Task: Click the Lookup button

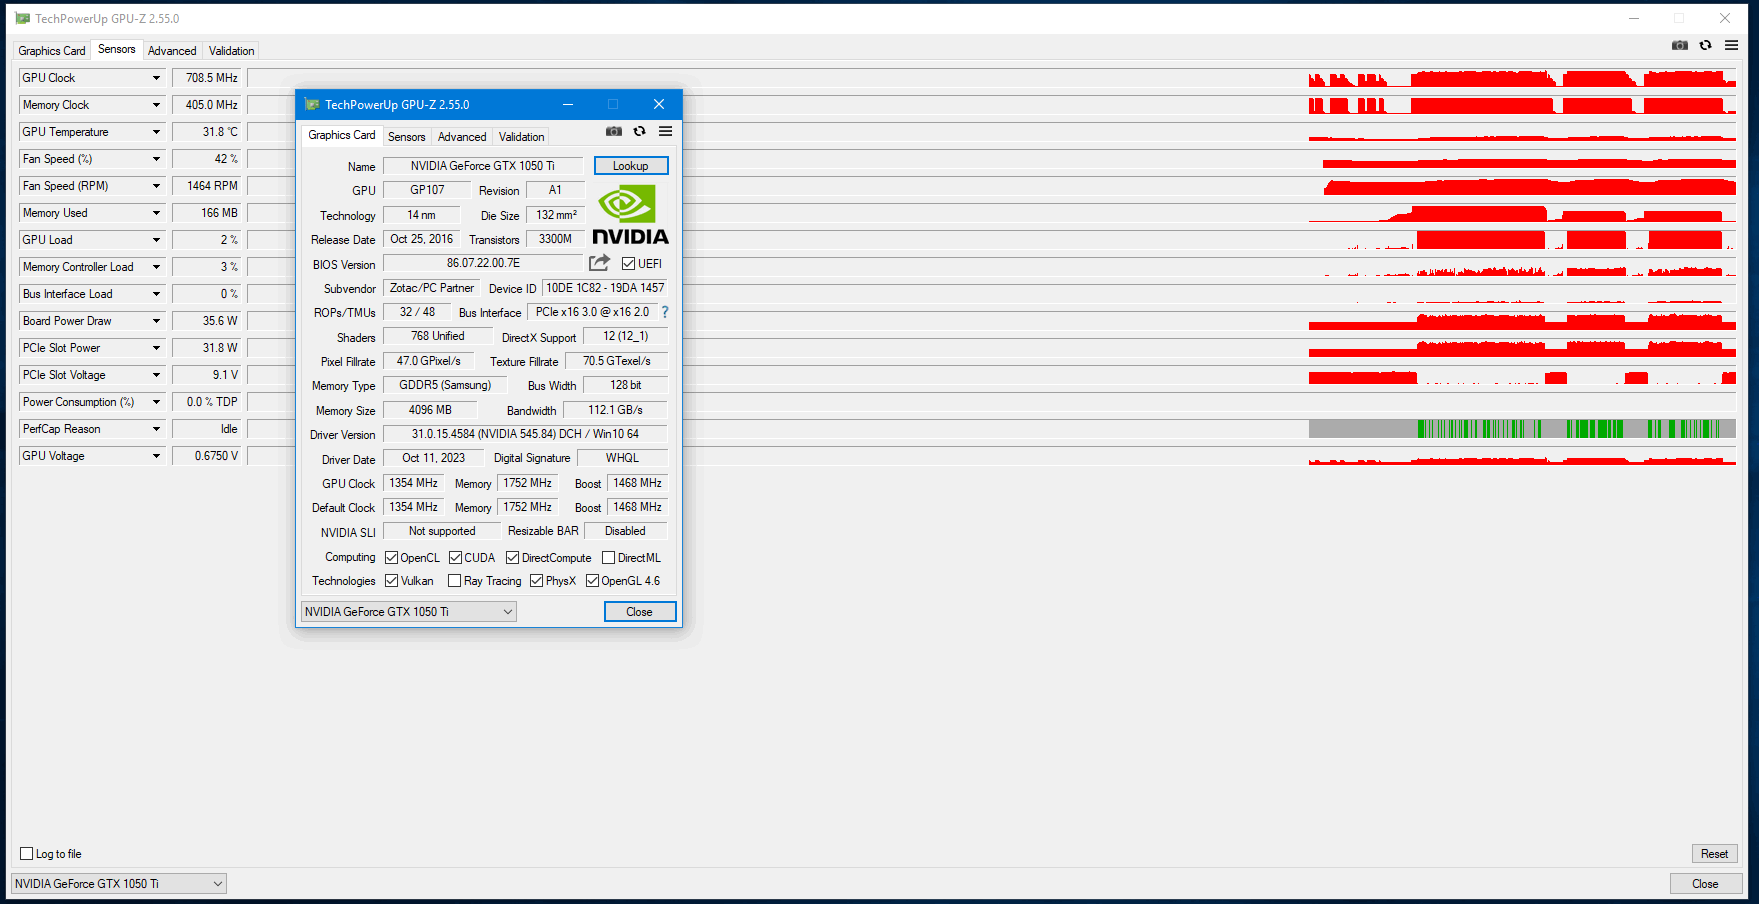Action: (x=631, y=166)
